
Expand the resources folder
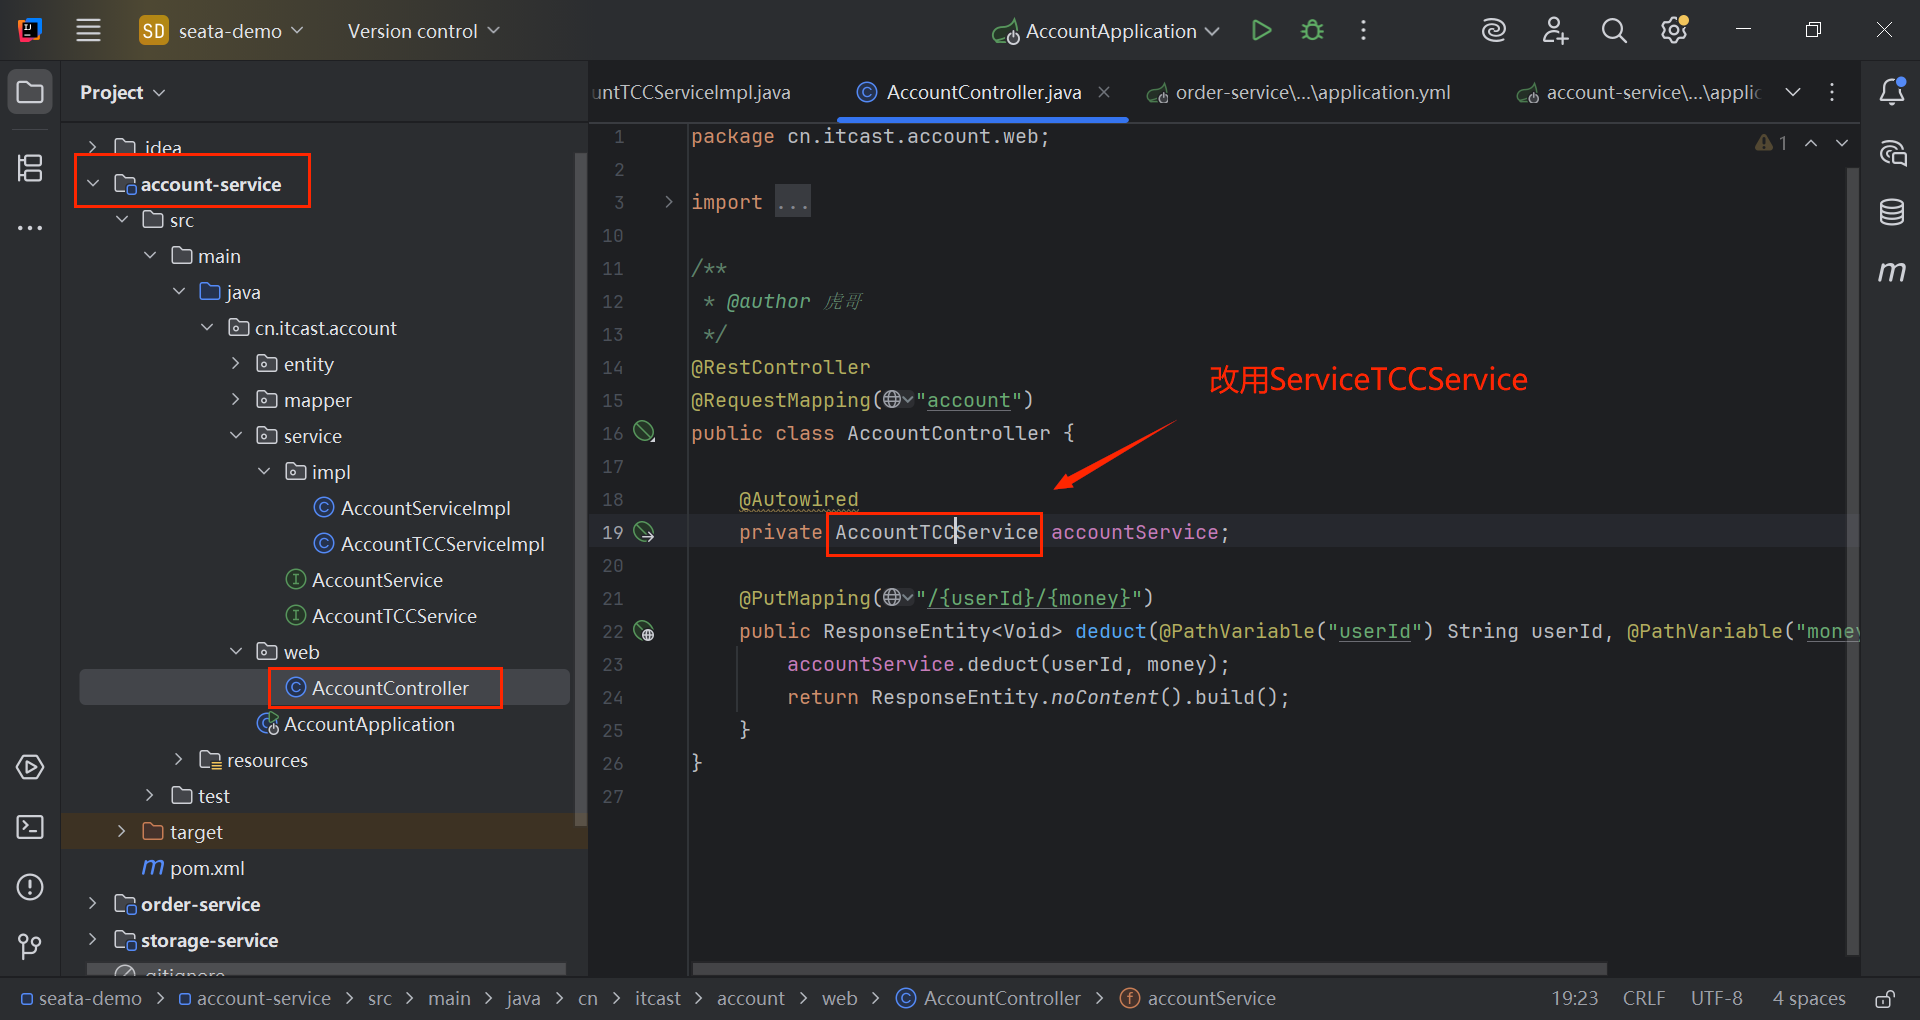179,760
